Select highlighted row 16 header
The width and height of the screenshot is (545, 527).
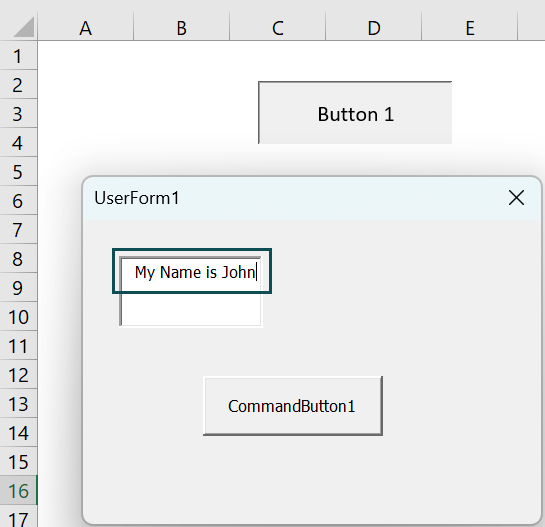[x=18, y=490]
